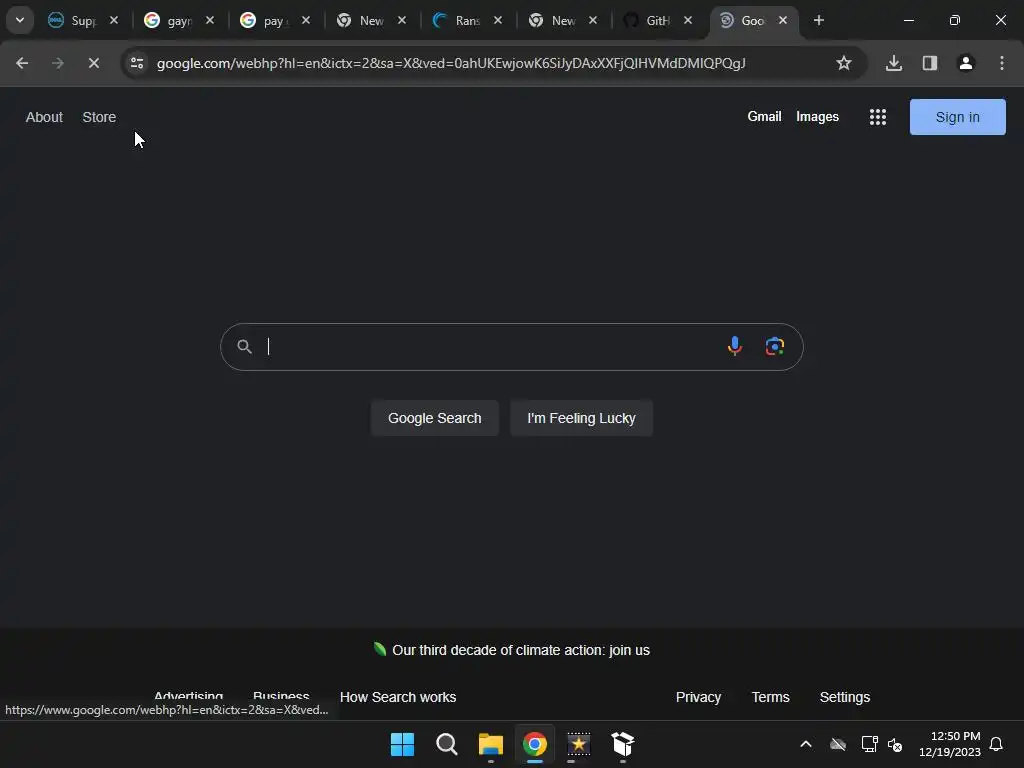Switch to the 'Rans' tab

pyautogui.click(x=456, y=20)
